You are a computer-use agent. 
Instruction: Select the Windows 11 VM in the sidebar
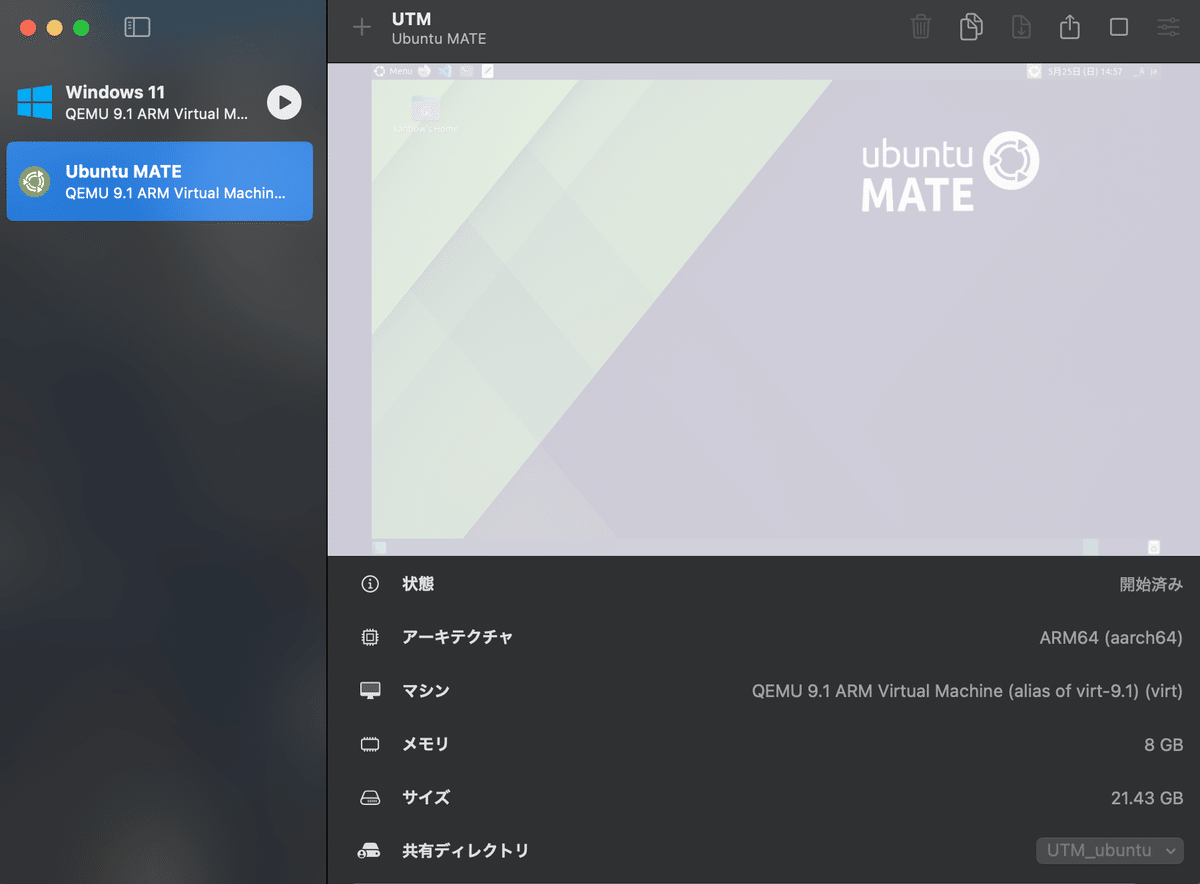coord(160,103)
